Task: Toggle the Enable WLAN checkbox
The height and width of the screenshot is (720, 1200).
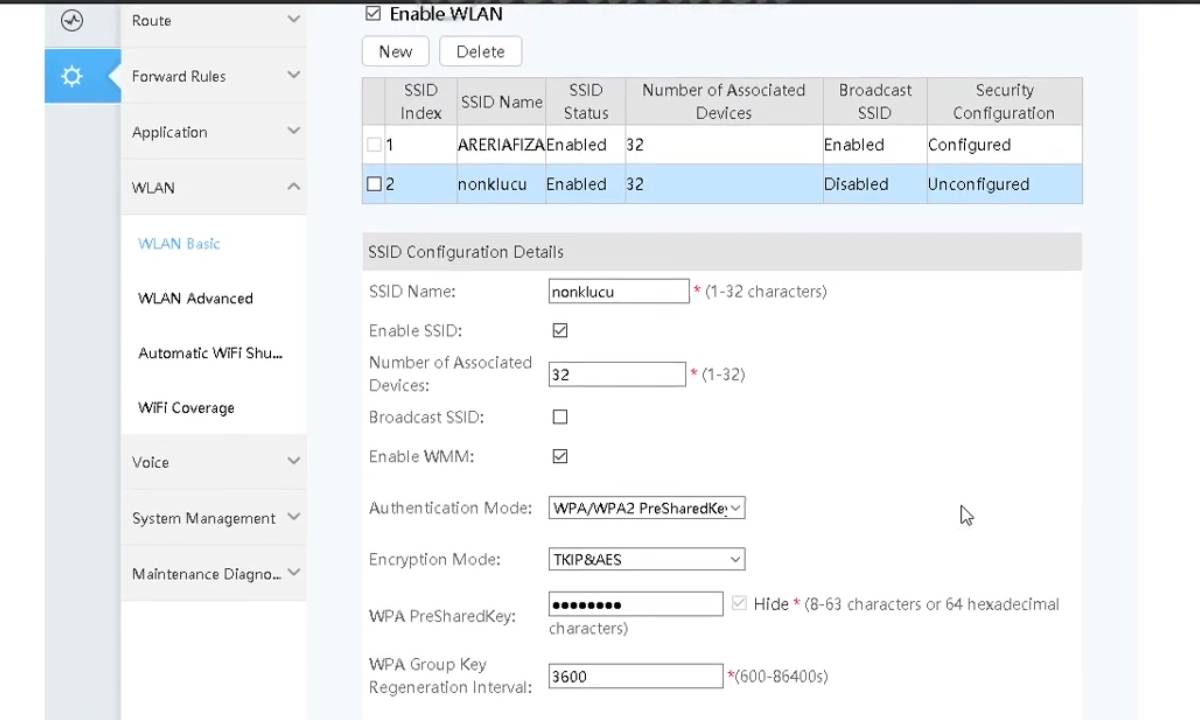Action: click(x=373, y=14)
